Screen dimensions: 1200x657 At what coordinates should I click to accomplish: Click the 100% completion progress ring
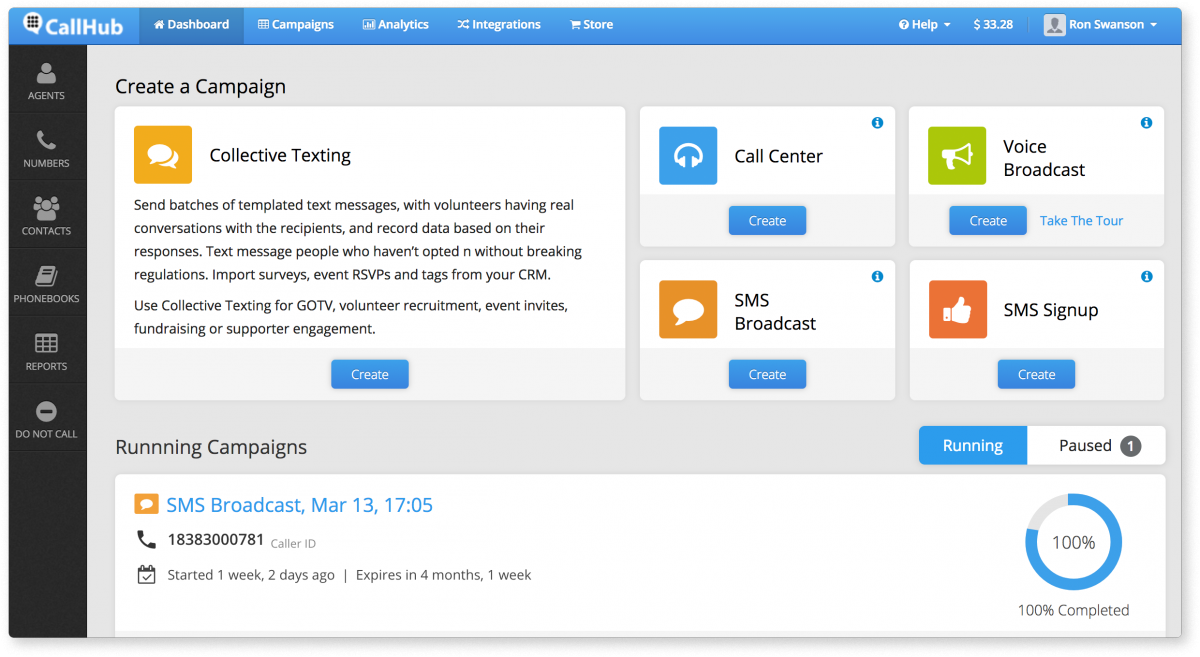click(1073, 542)
